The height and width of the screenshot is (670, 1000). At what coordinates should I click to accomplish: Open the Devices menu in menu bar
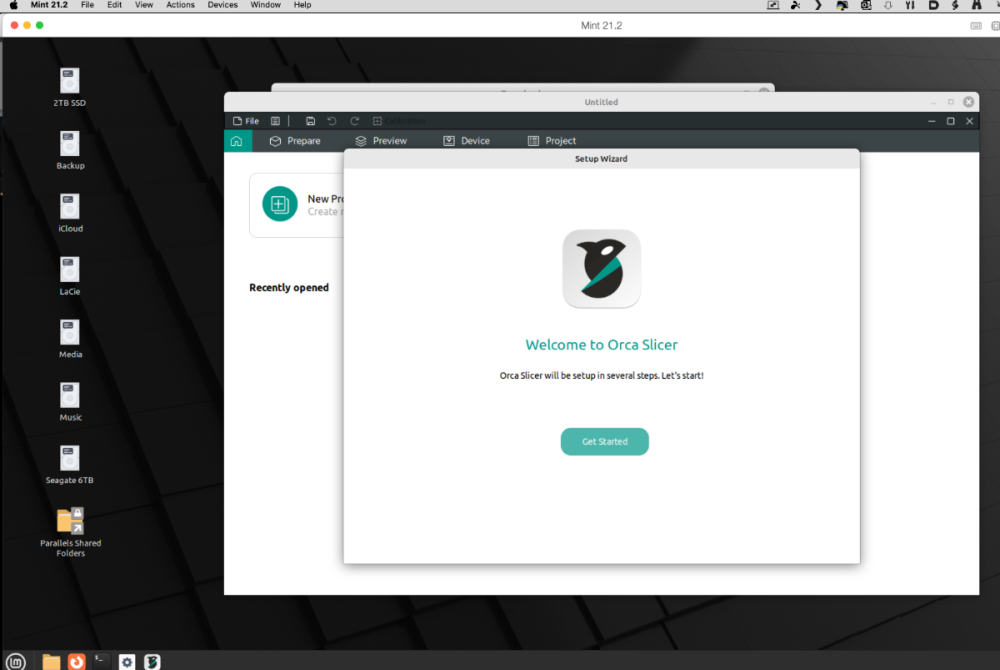222,5
